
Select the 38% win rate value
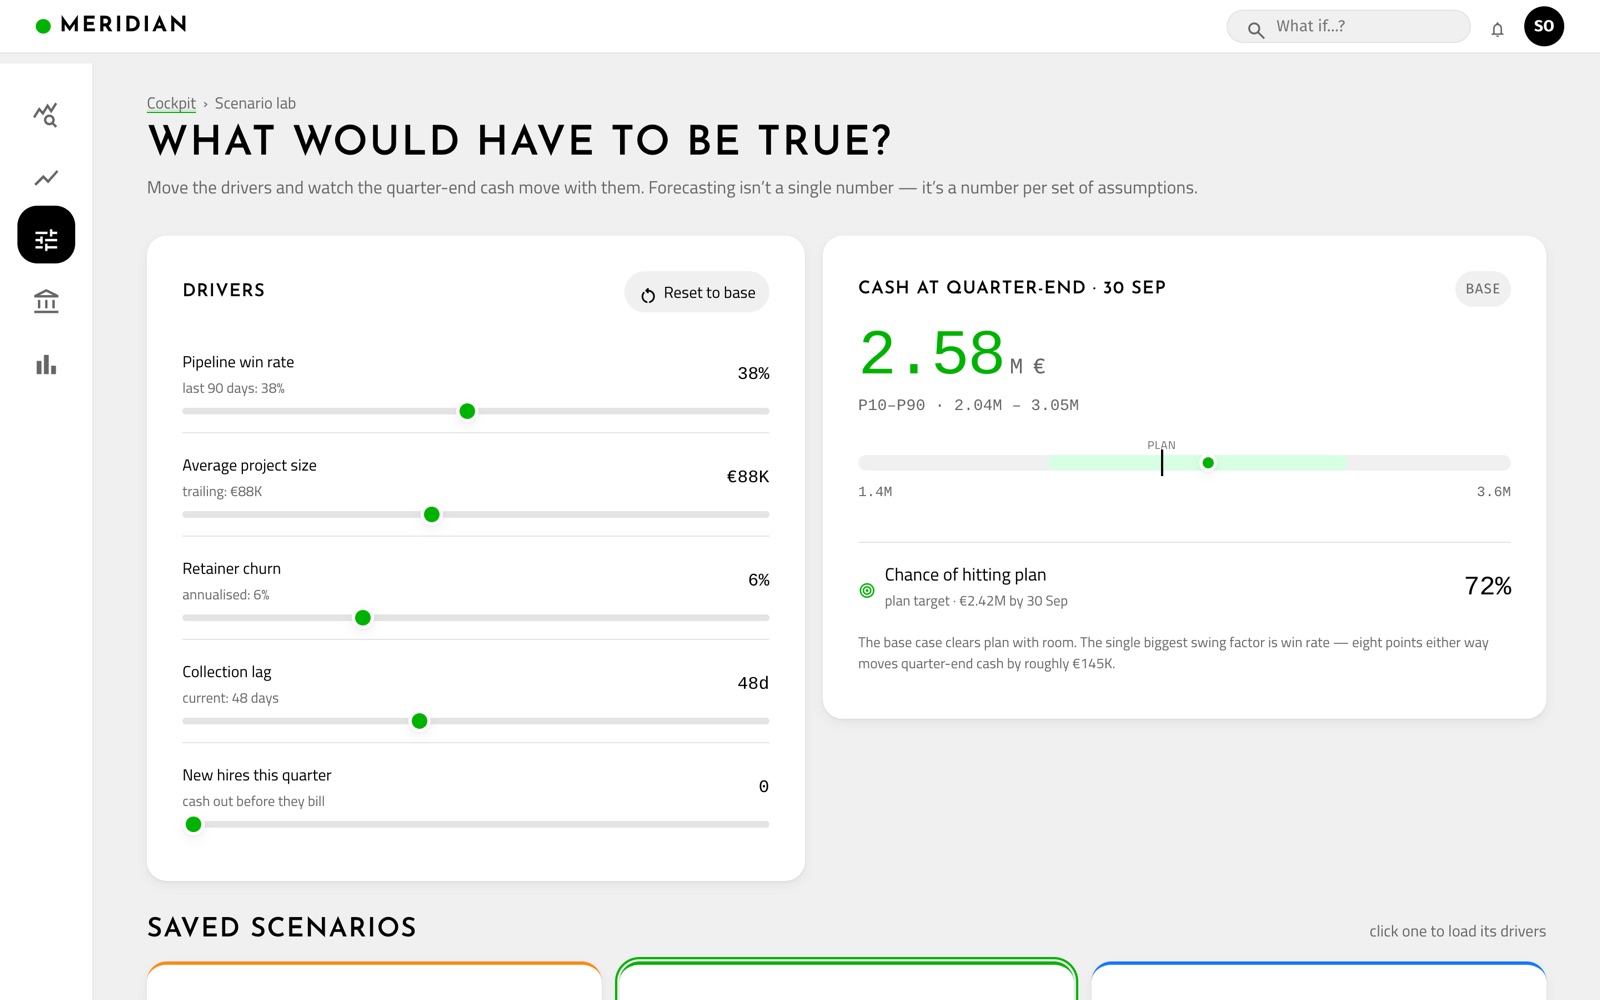[x=753, y=373]
